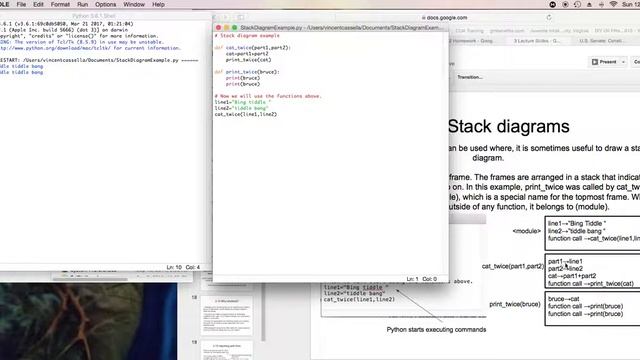Viewport: 640px width, 360px height.
Task: Switch to the Lecture Slides browser tab
Action: pos(537,41)
